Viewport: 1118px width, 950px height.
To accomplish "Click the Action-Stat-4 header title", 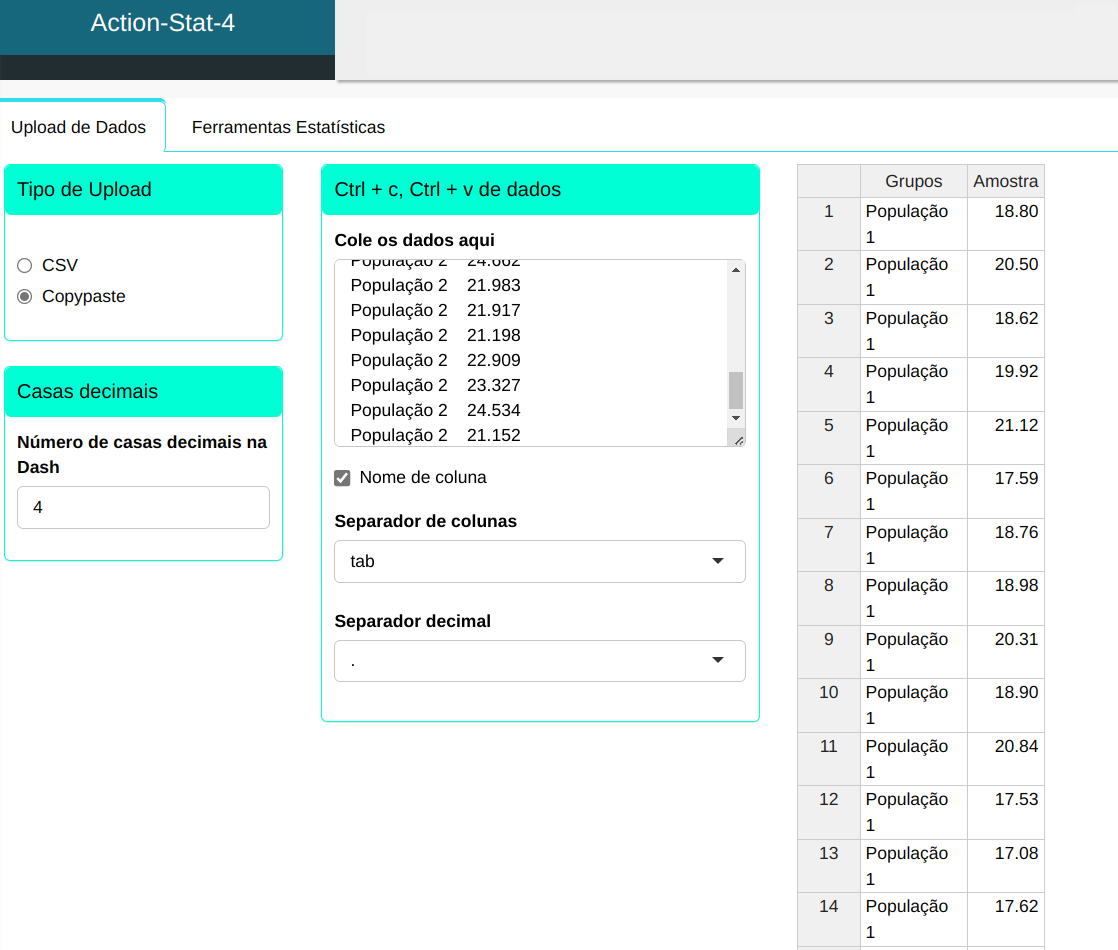I will (163, 23).
